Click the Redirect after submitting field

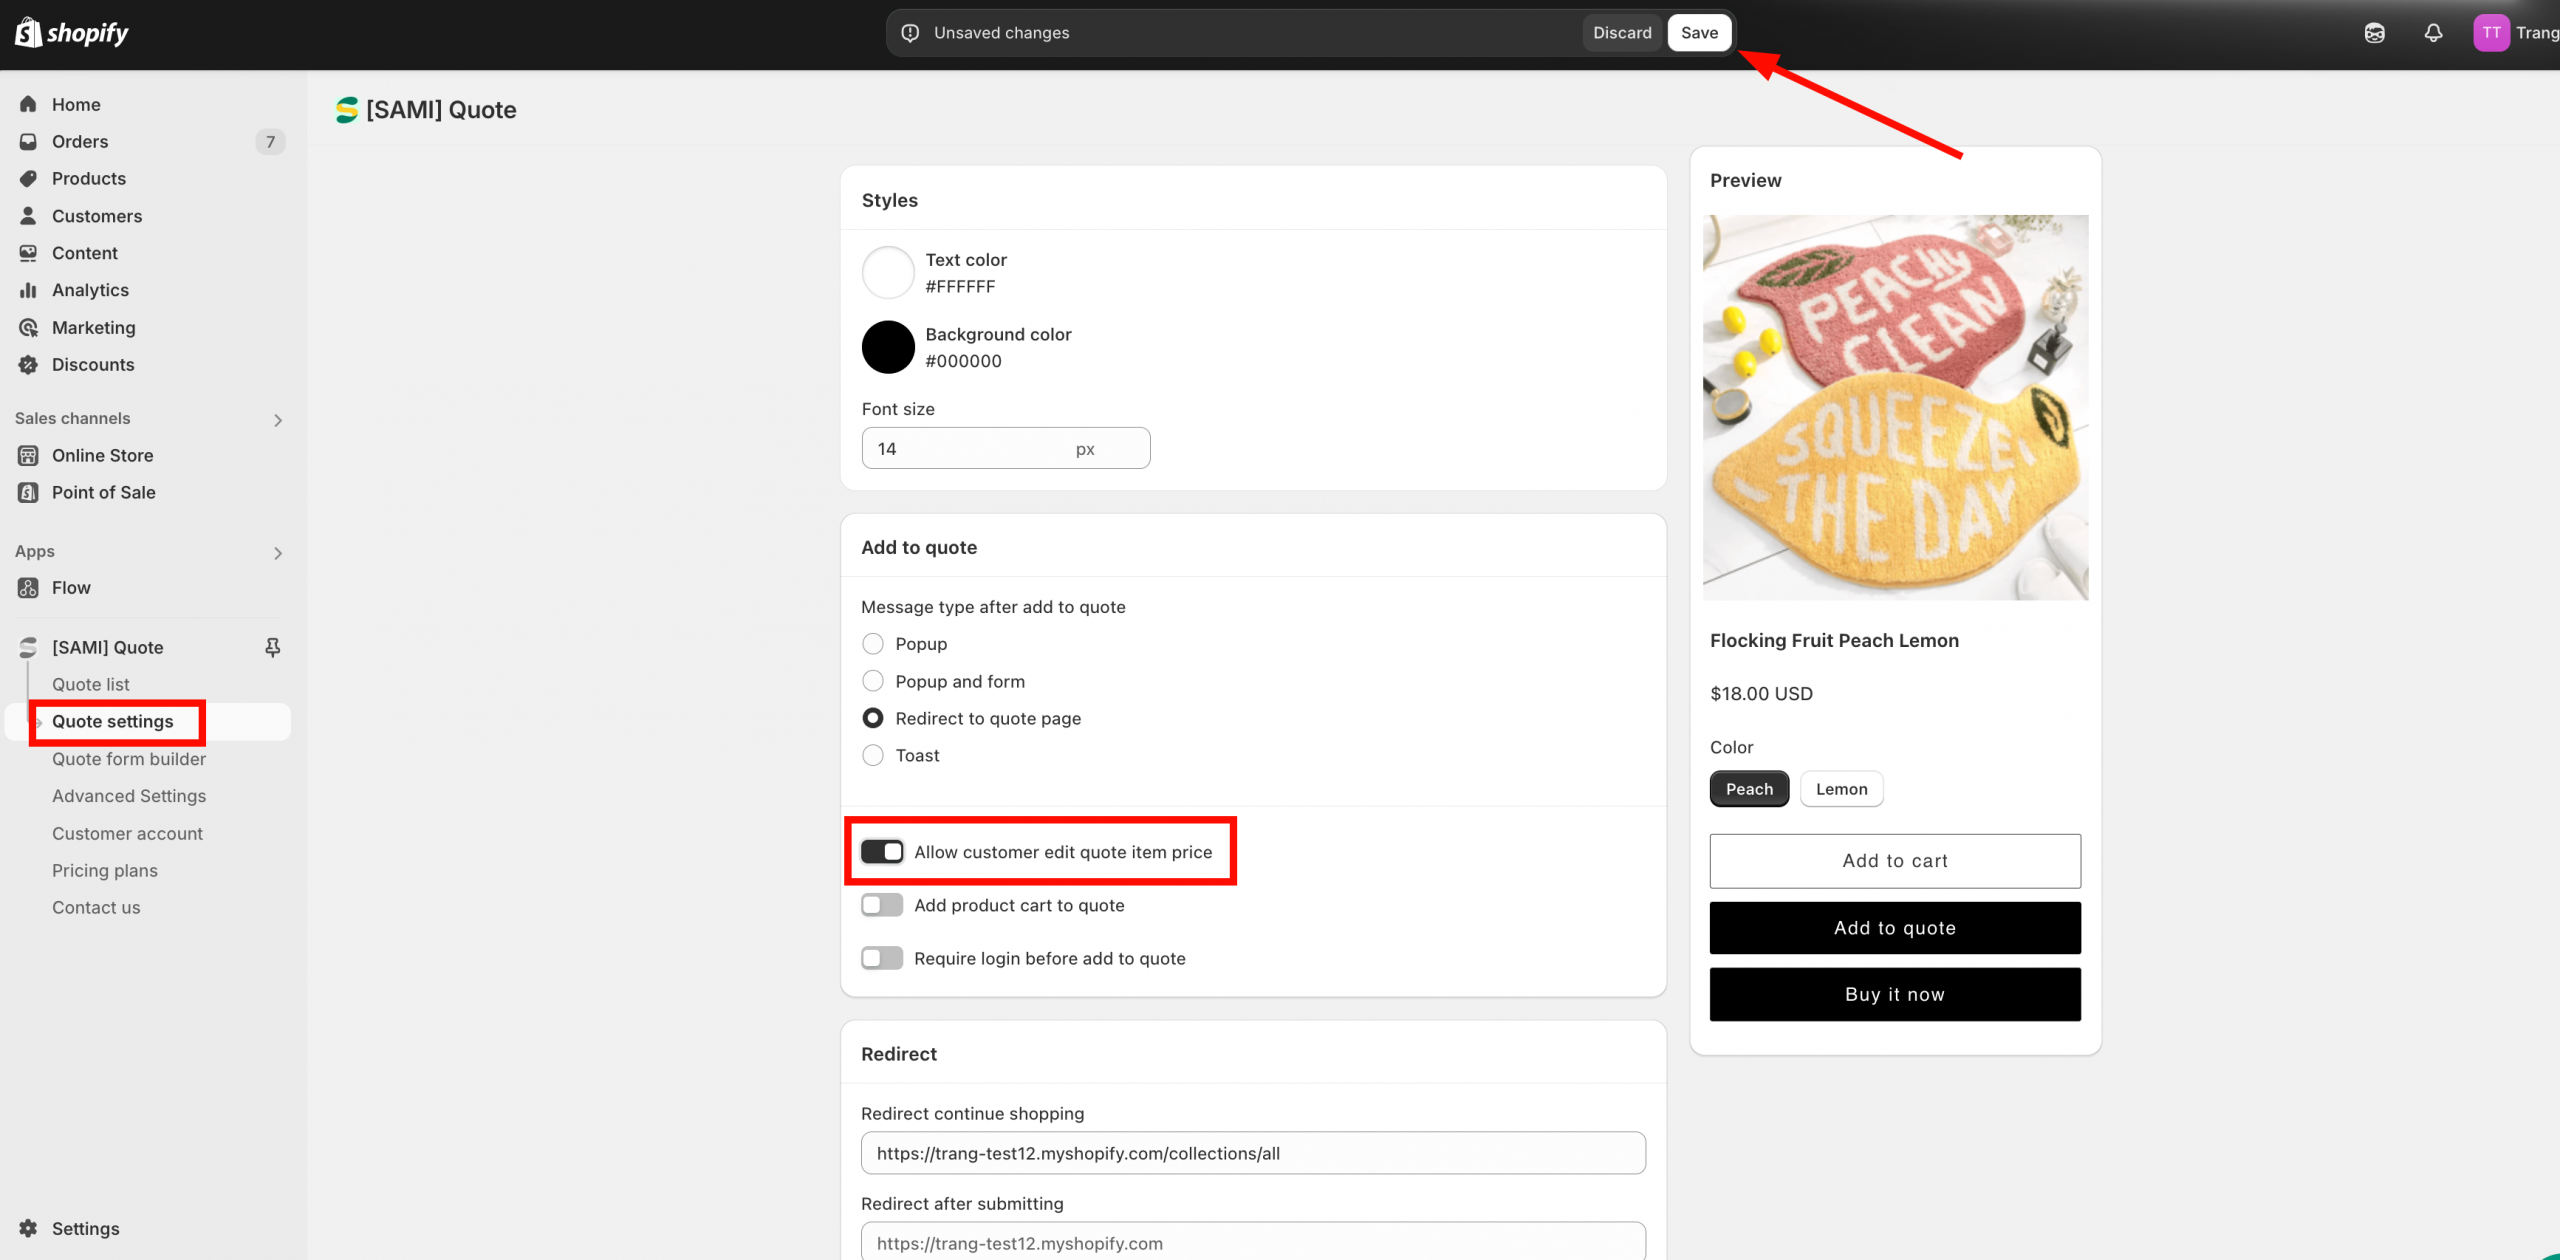(x=1253, y=1242)
